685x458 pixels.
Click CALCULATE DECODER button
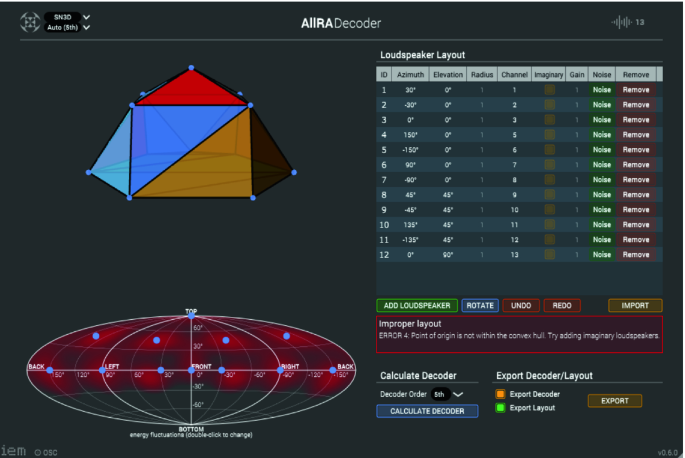pos(427,411)
